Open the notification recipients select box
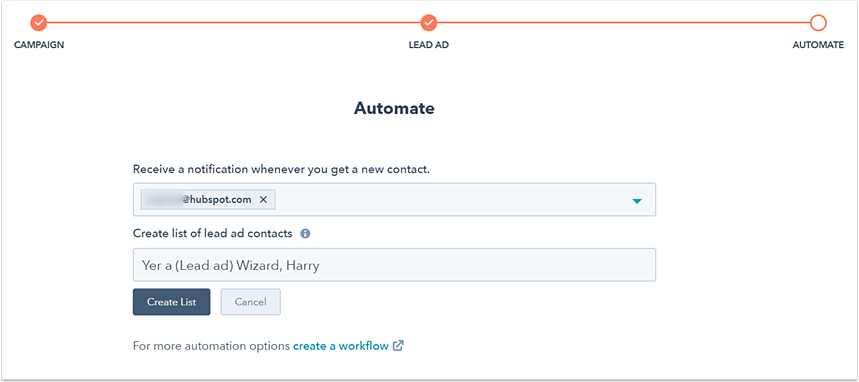Screen dimensions: 859x382 tap(394, 199)
